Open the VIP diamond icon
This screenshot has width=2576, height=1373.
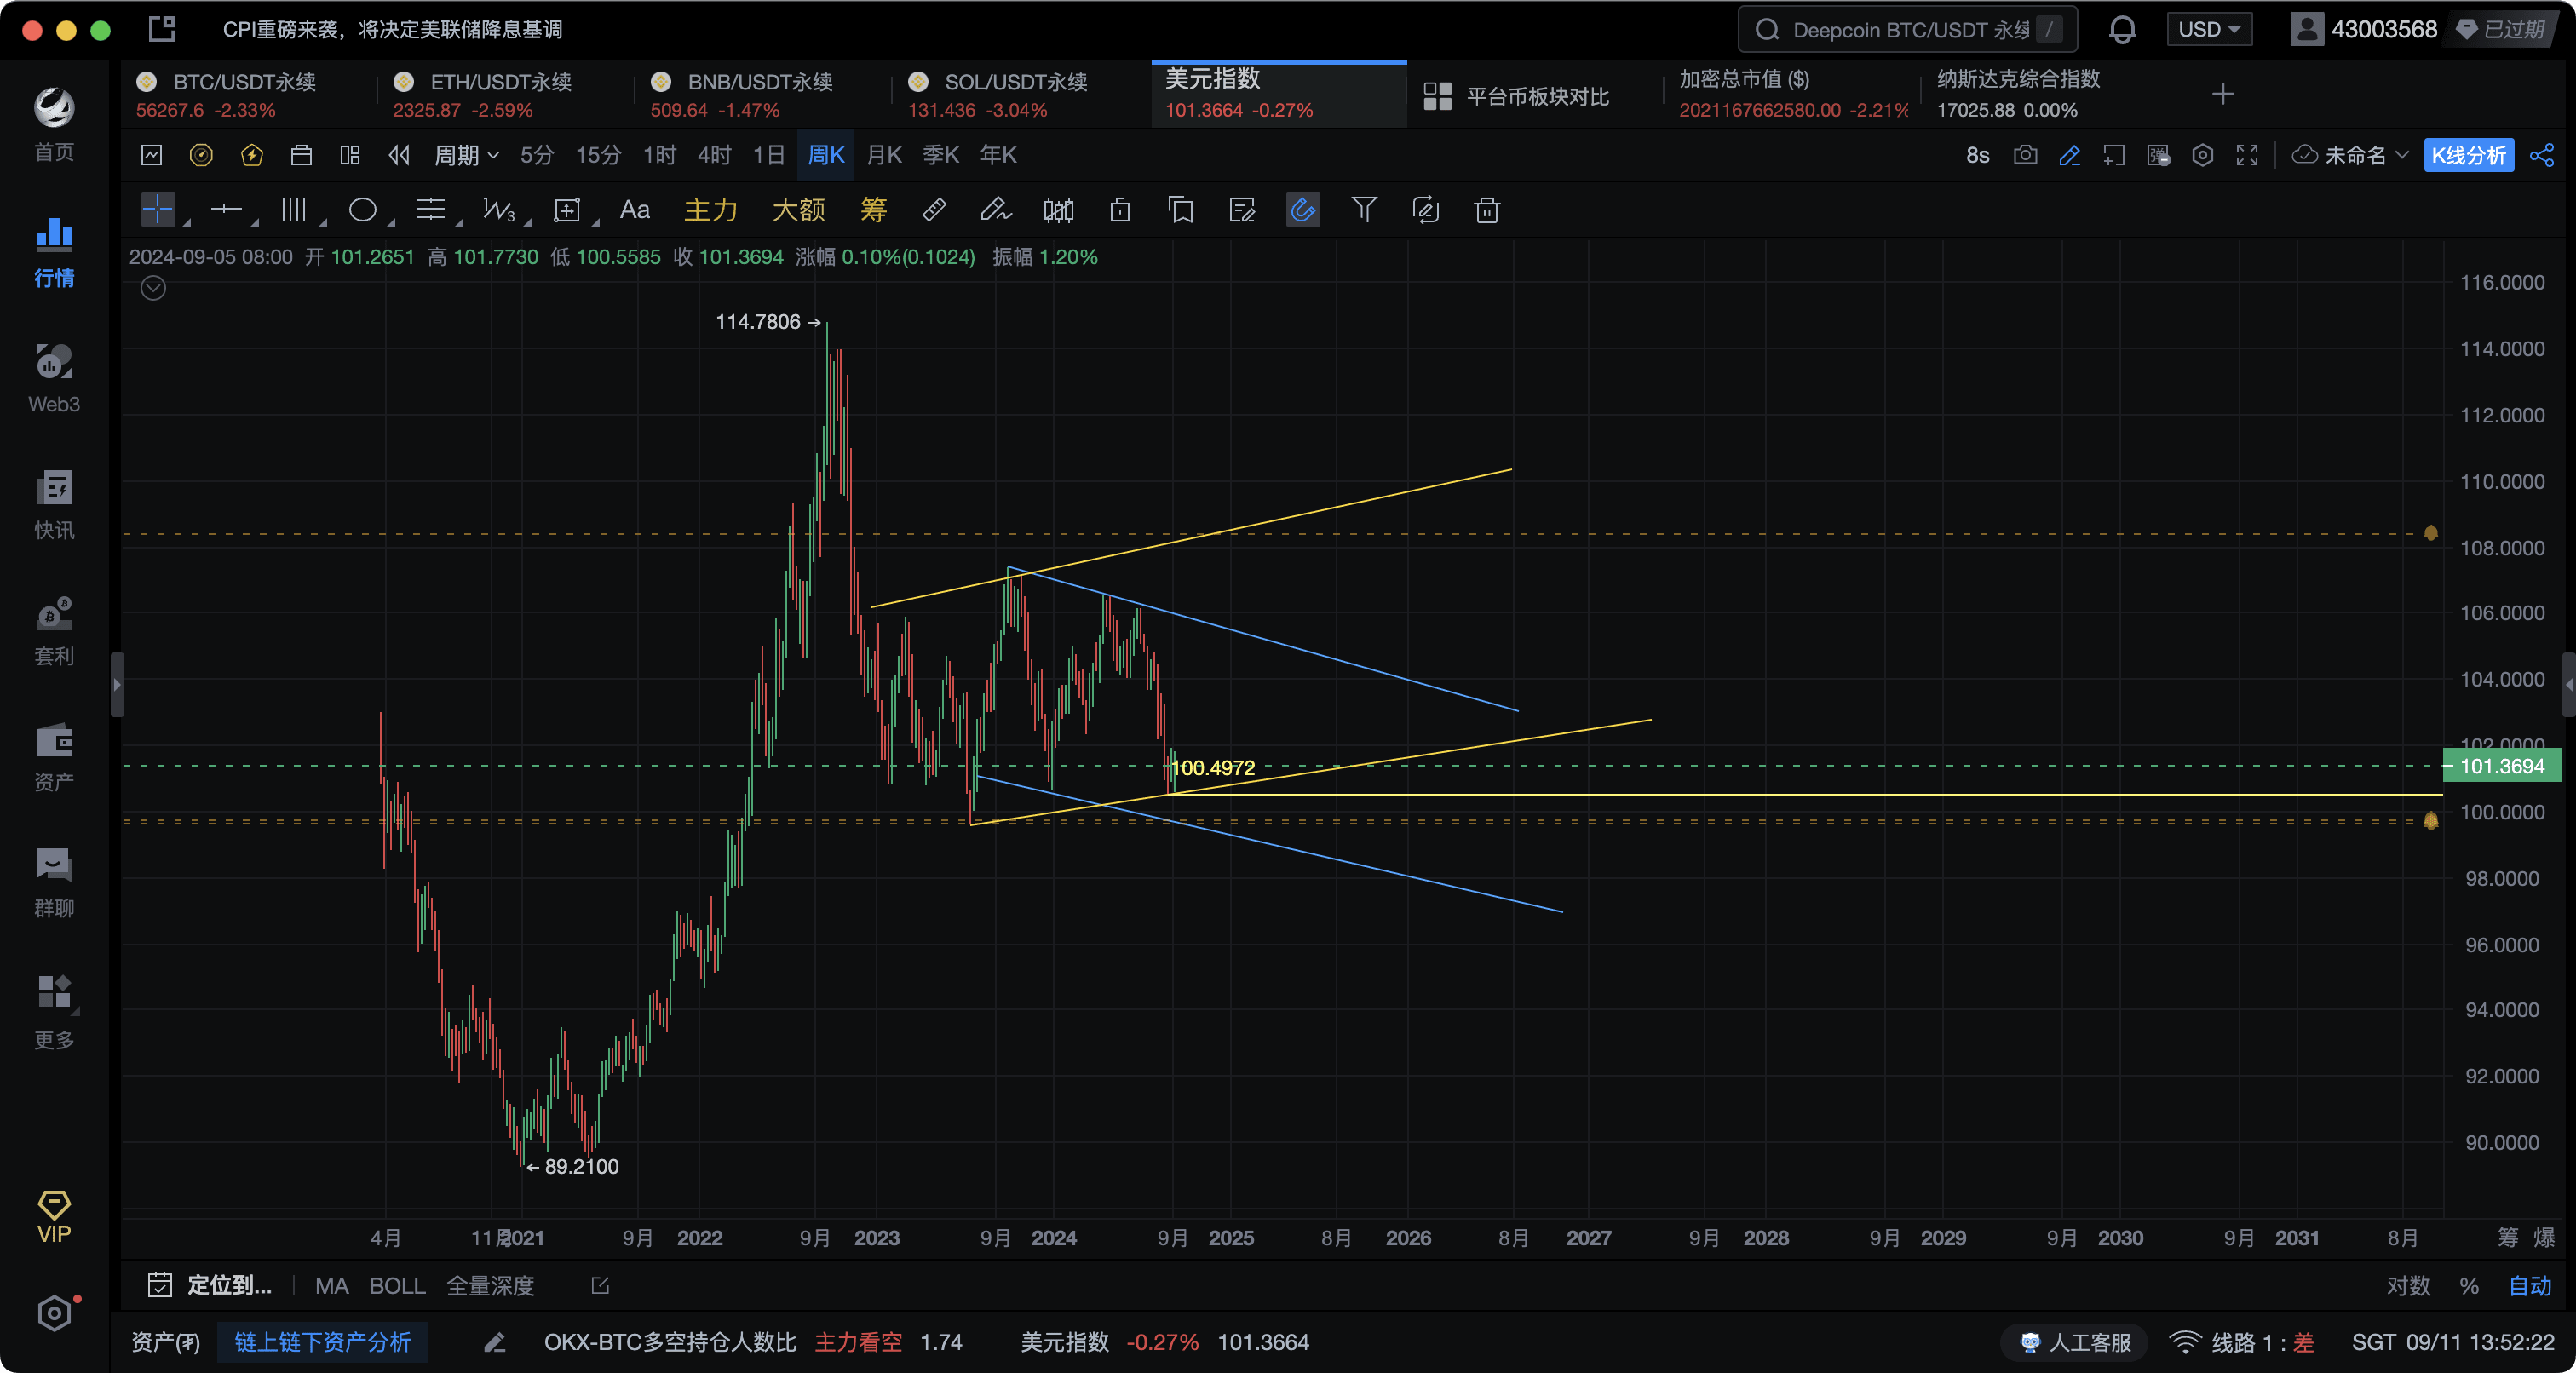(54, 1215)
